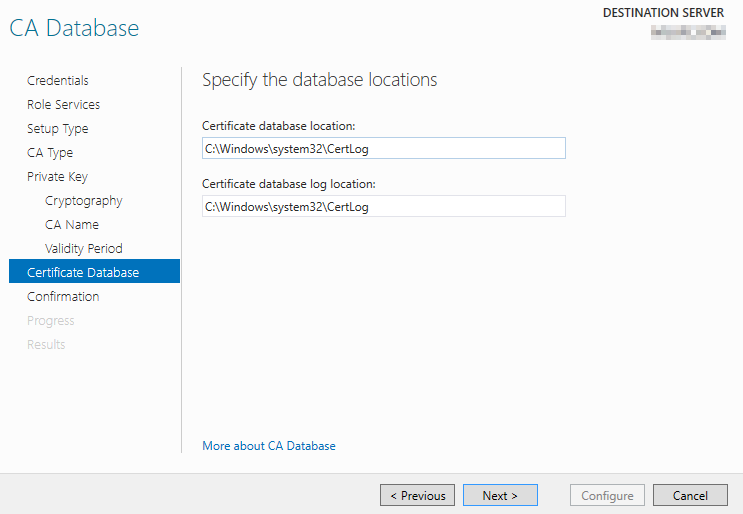Open the Validity Period sub-step

pos(84,249)
